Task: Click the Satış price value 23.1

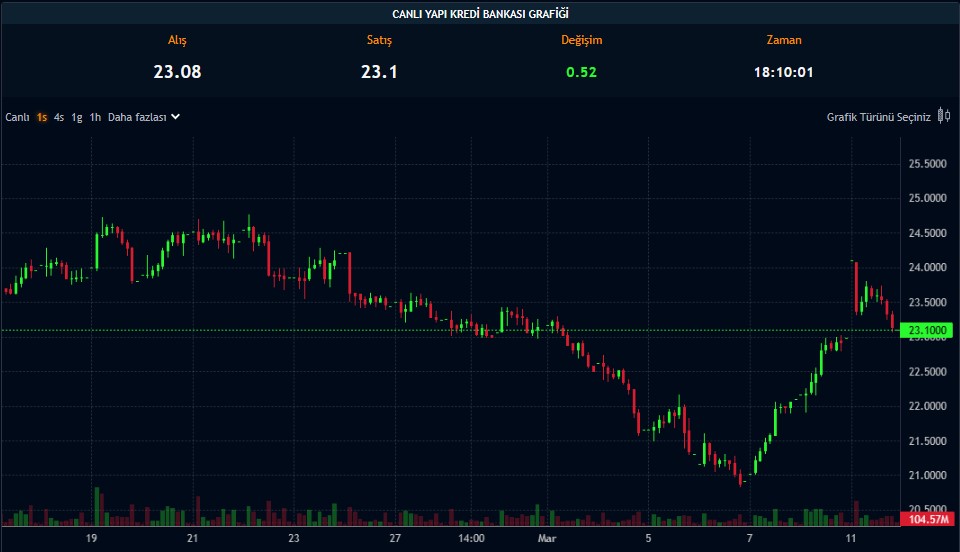Action: [379, 72]
